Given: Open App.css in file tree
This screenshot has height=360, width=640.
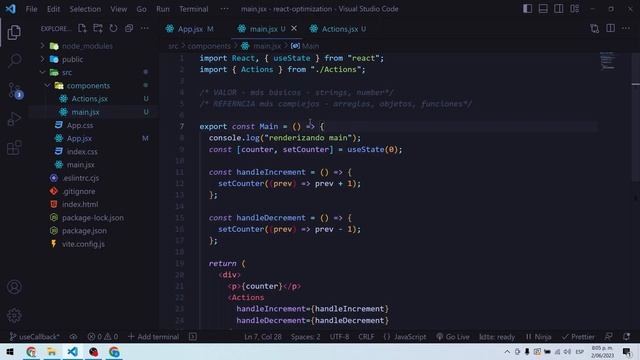Looking at the screenshot, I should click(80, 125).
